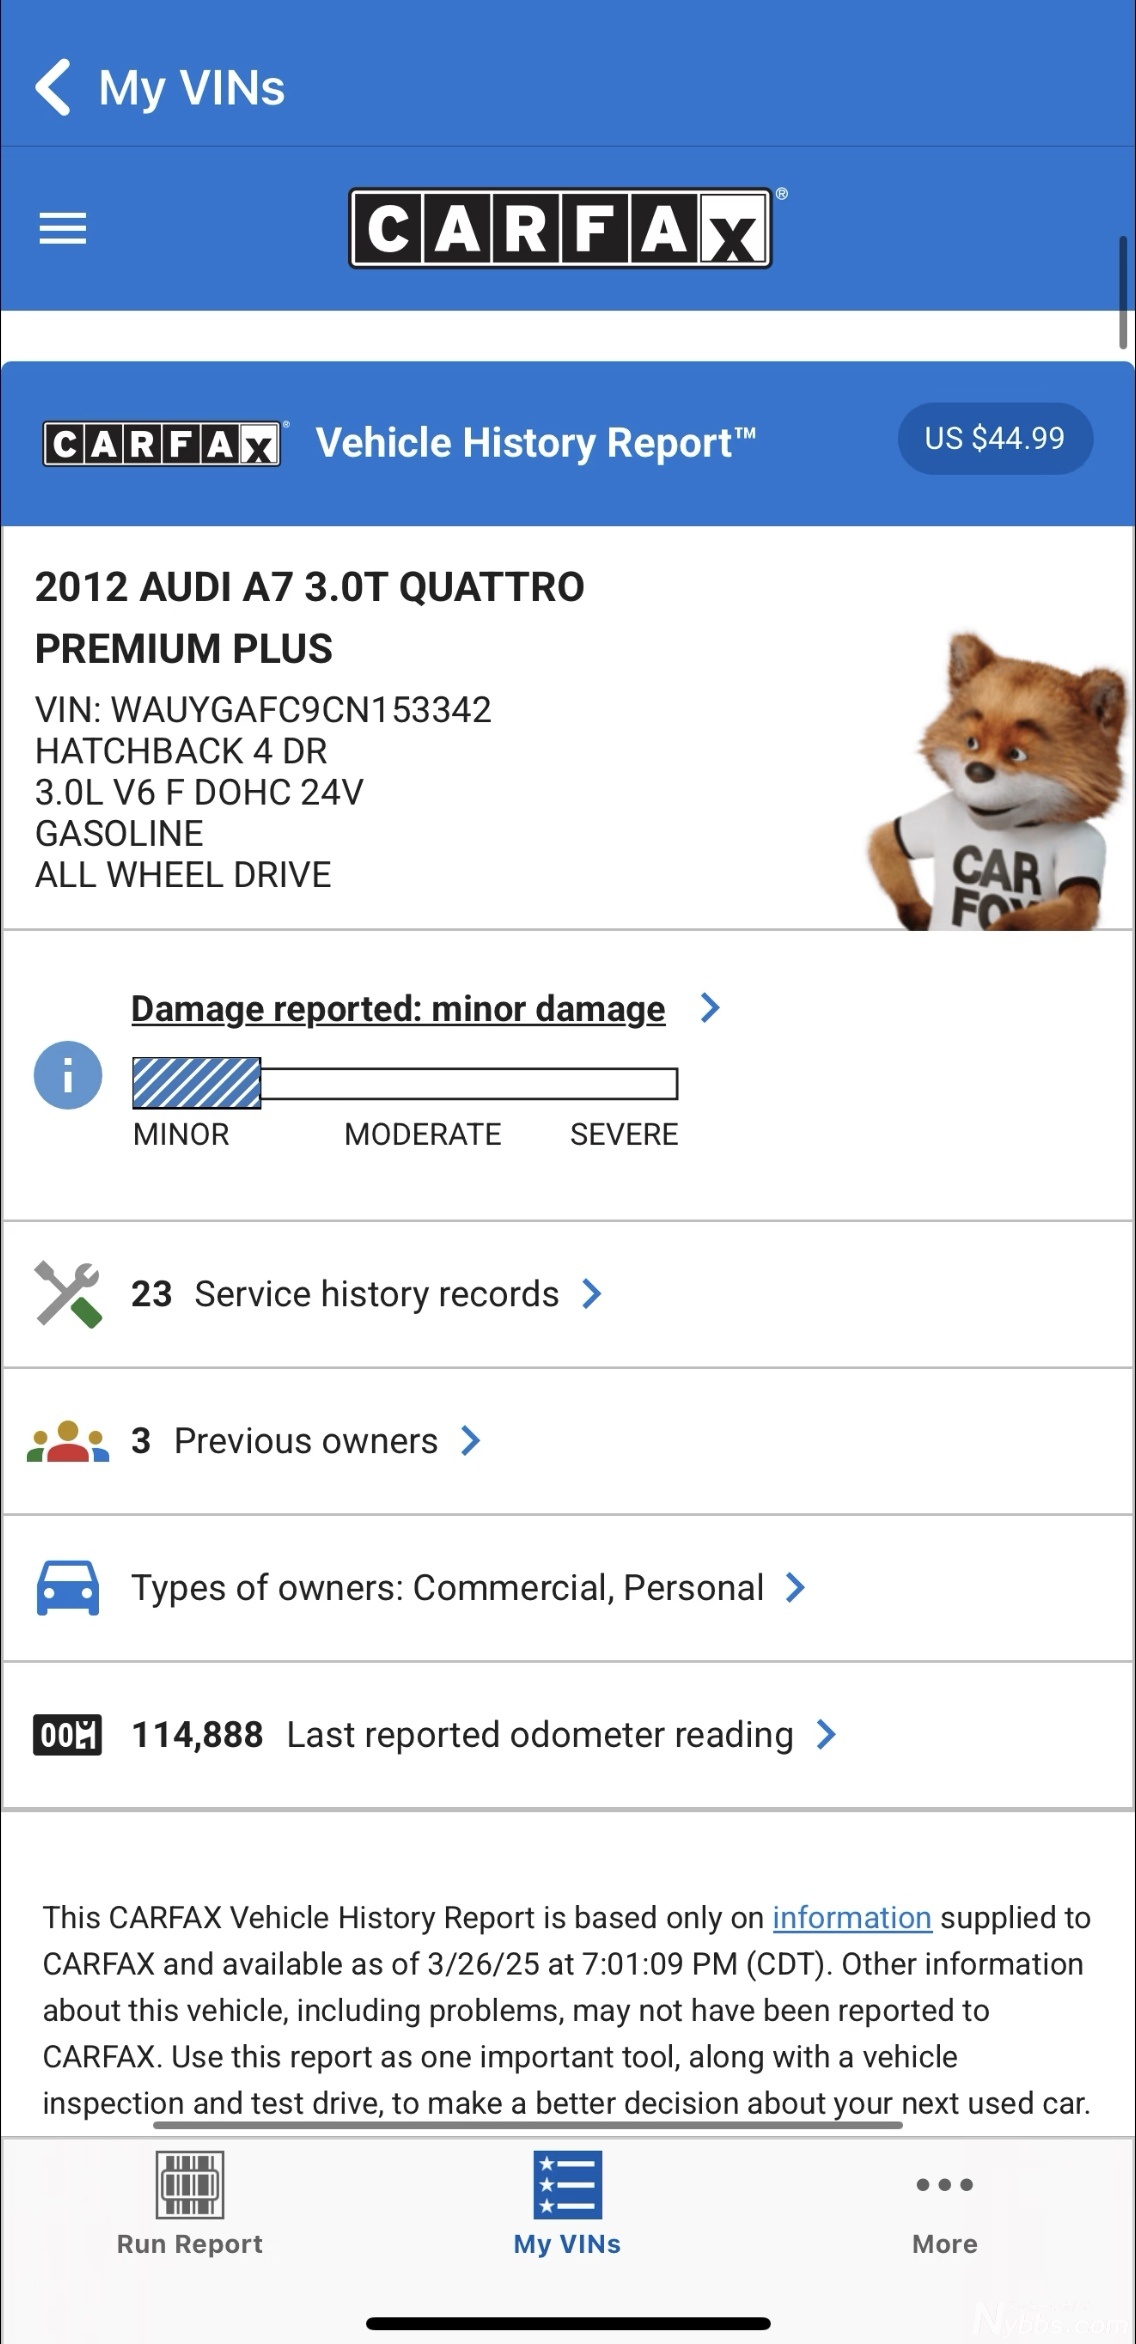Expand the 3 Previous owners chevron

click(x=471, y=1441)
